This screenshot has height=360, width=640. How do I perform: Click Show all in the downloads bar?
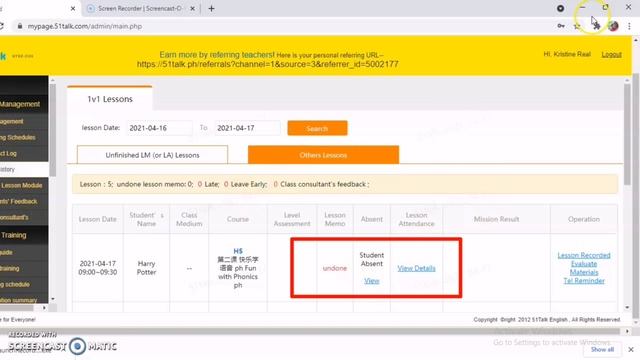pyautogui.click(x=602, y=349)
